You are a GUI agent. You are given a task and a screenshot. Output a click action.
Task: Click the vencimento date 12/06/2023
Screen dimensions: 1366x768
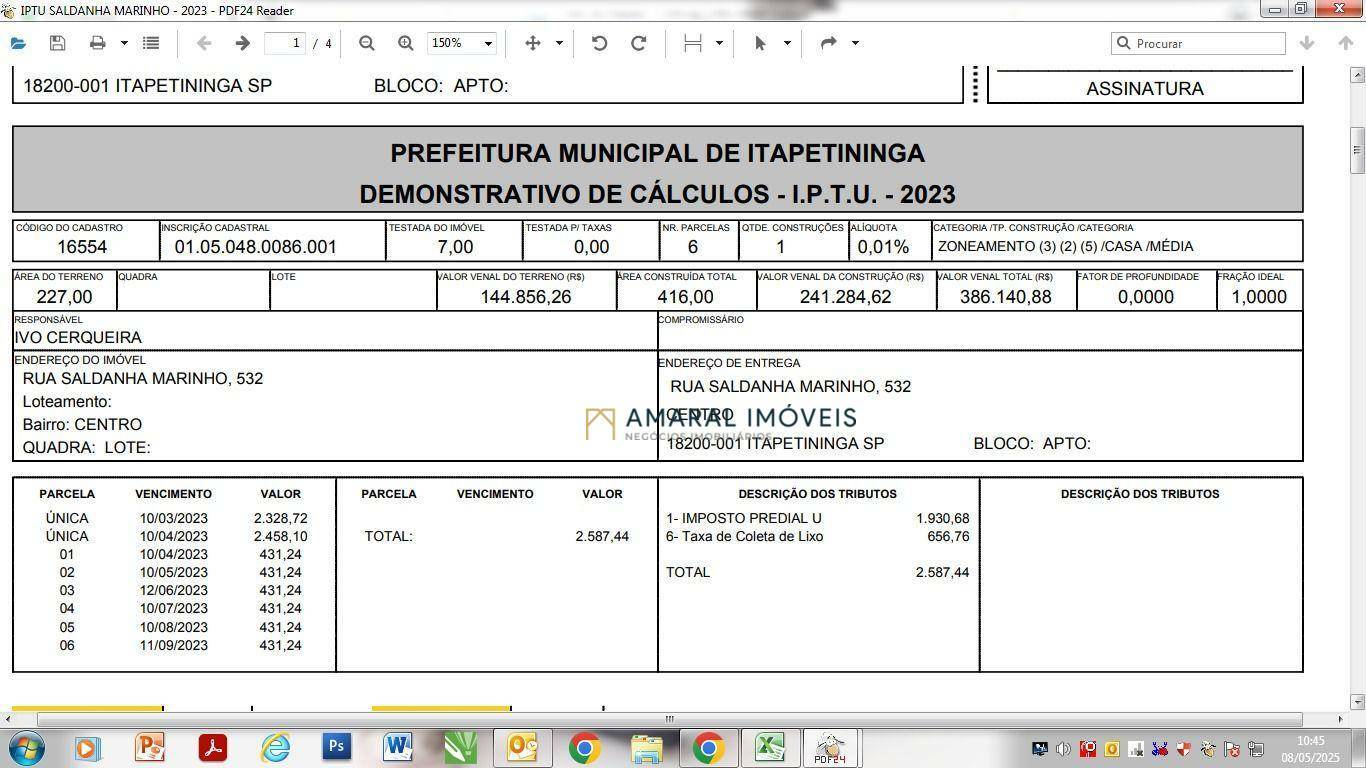(174, 590)
